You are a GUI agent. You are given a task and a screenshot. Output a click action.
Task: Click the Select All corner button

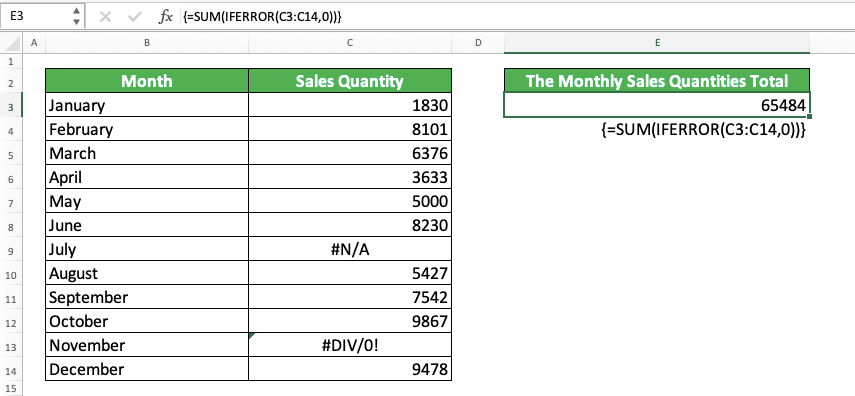11,43
